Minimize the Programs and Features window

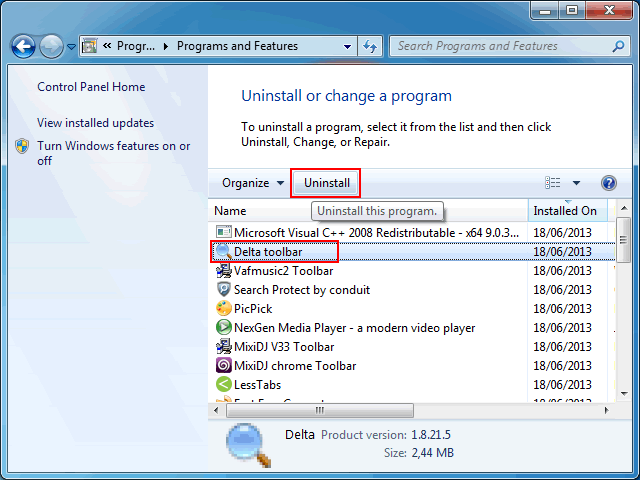545,11
